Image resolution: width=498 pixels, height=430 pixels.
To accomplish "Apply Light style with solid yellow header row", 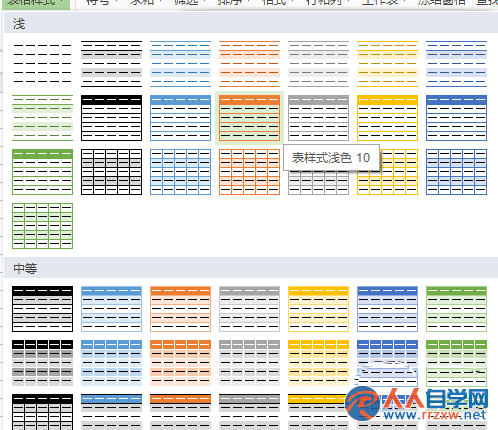I will [x=387, y=118].
